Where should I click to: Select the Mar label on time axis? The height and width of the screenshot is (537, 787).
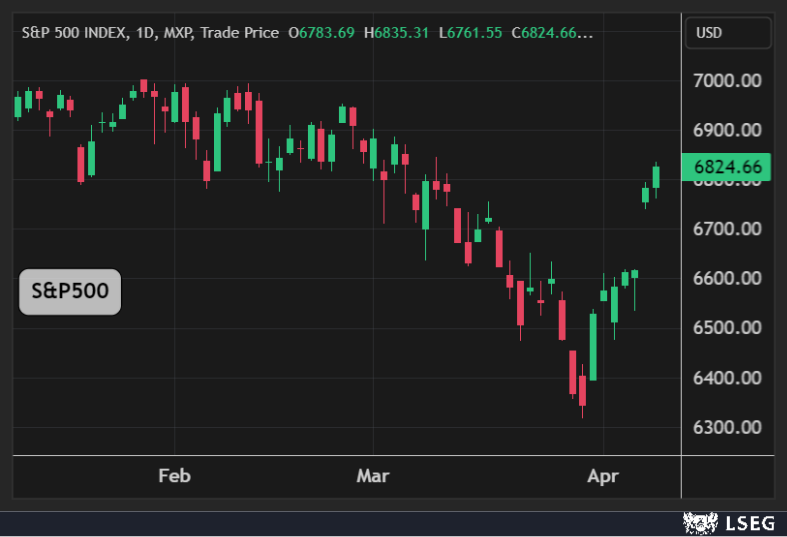coord(373,476)
